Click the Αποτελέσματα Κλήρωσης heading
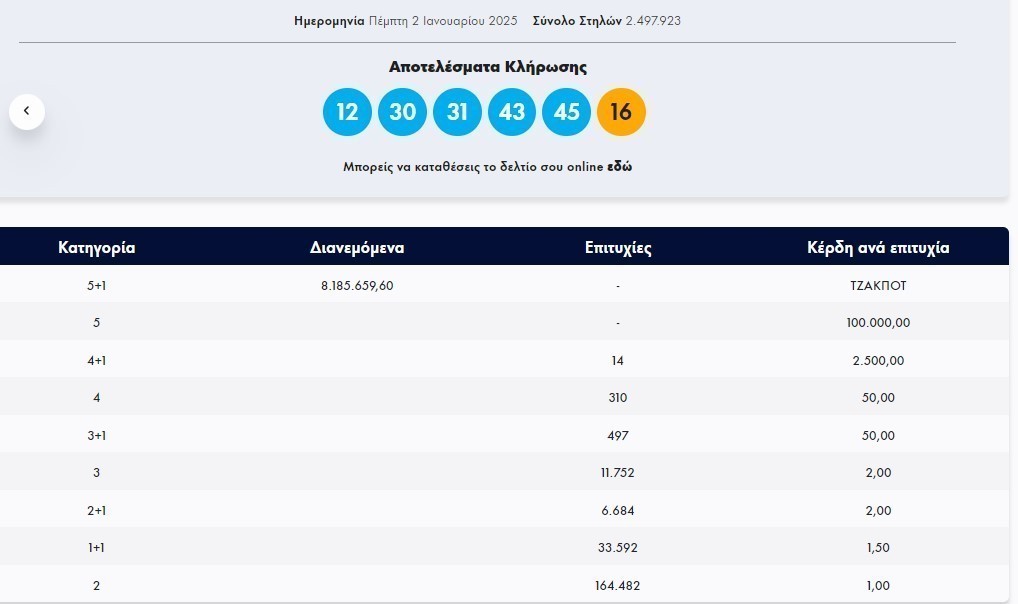The width and height of the screenshot is (1018, 604). pos(488,67)
